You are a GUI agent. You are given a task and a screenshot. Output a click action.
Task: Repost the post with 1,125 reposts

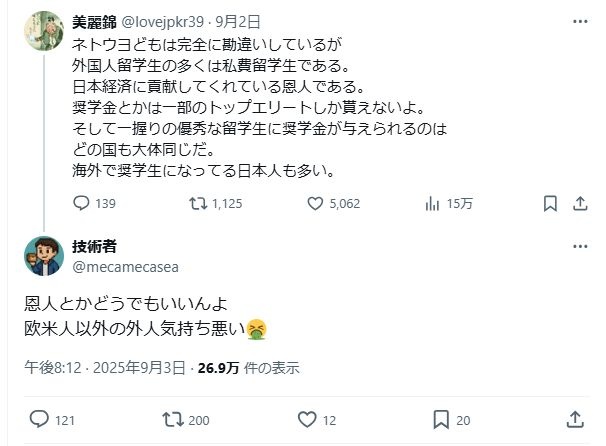click(198, 204)
